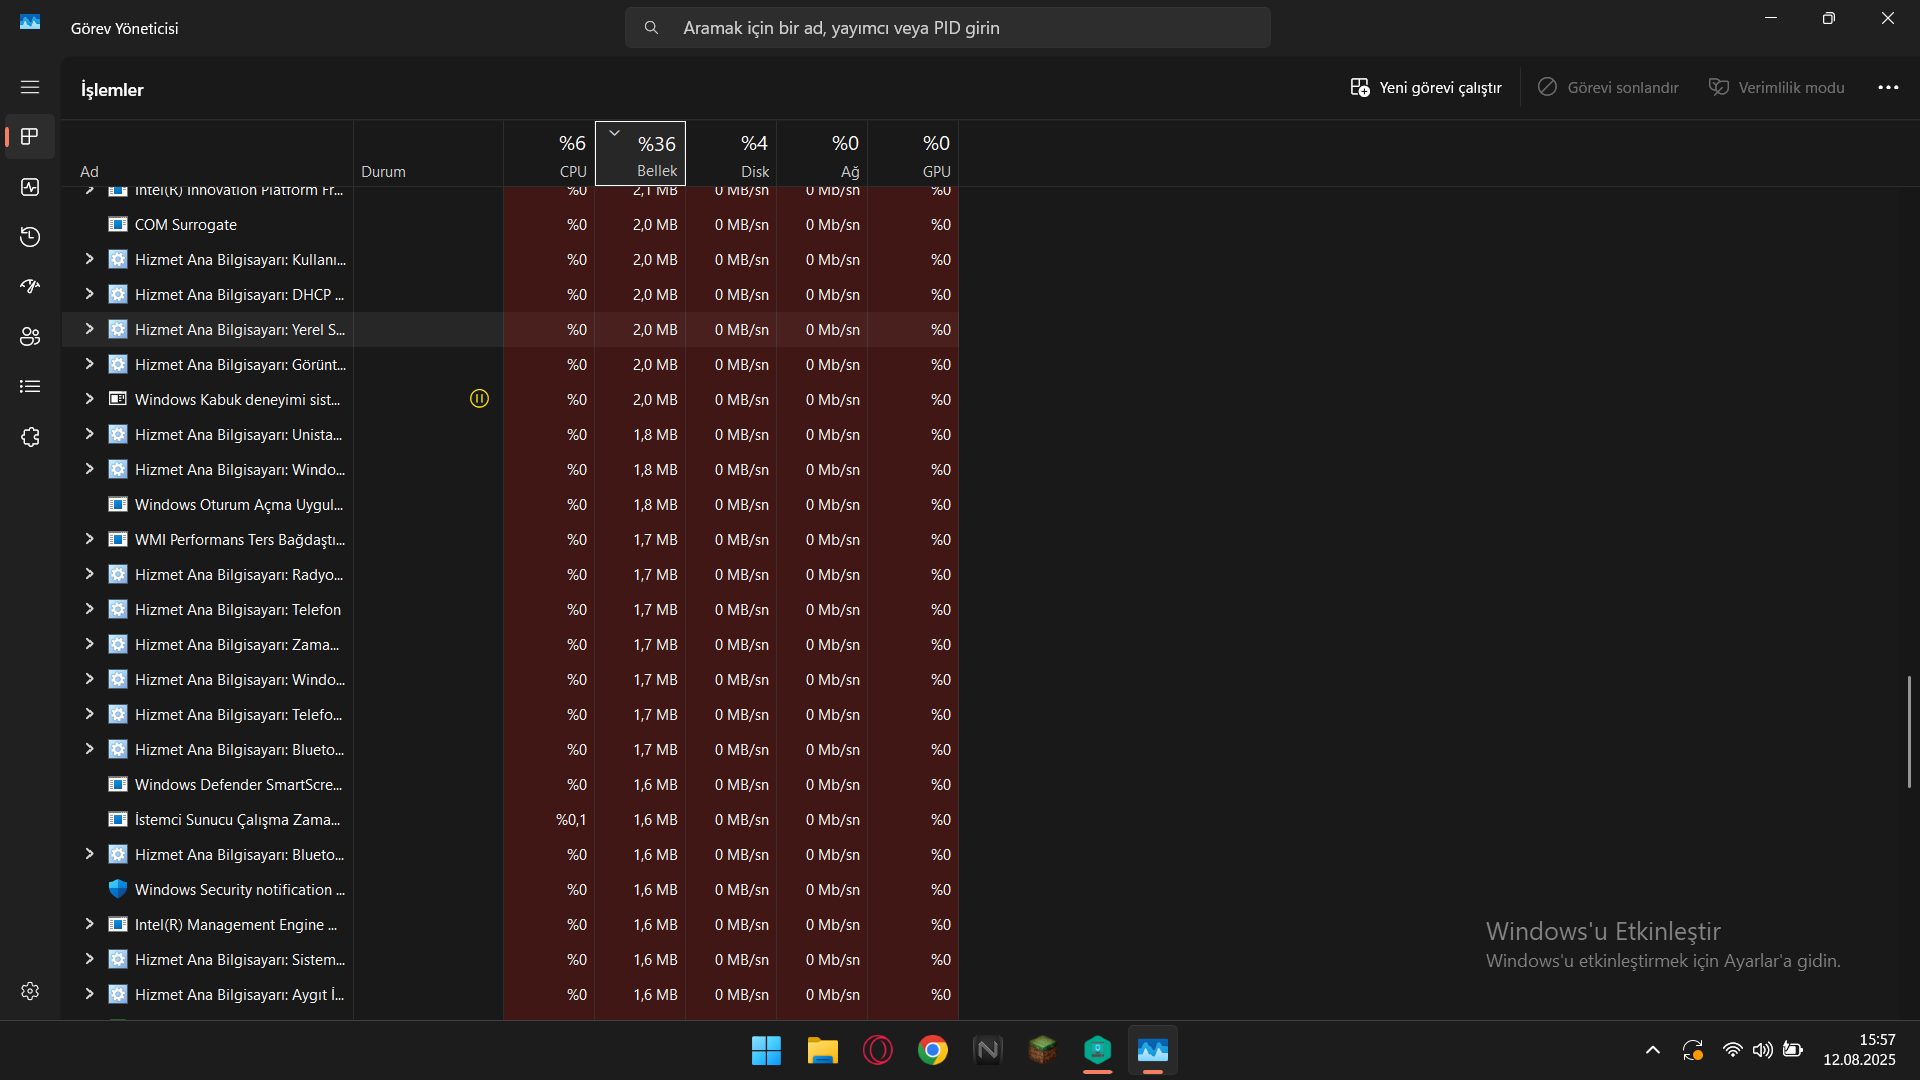Select the İstemci Sunucu Çalışma Zama... name
This screenshot has width=1920, height=1080.
(x=237, y=820)
